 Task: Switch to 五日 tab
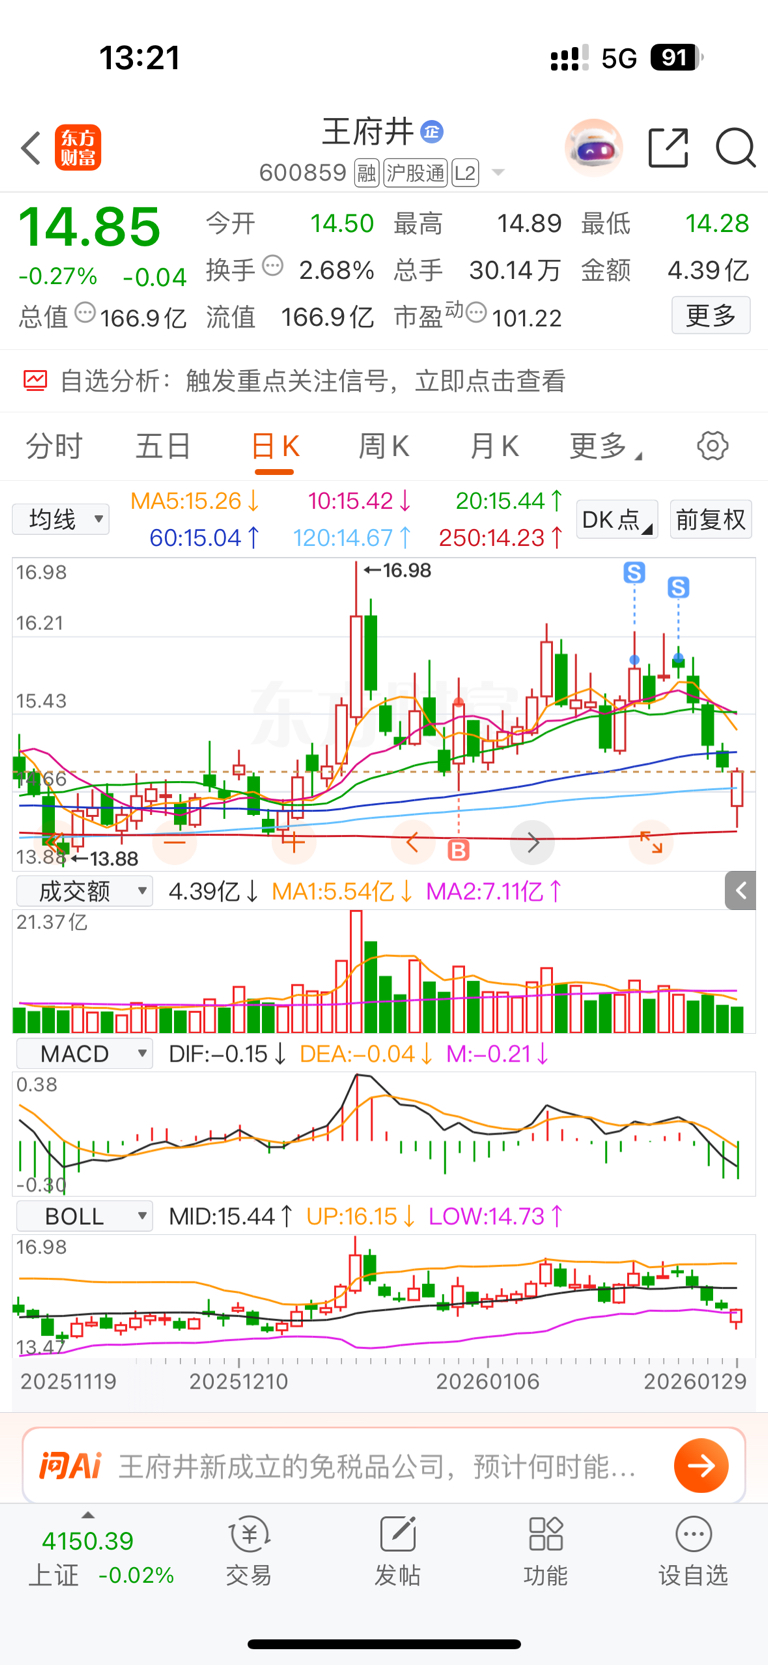point(163,446)
